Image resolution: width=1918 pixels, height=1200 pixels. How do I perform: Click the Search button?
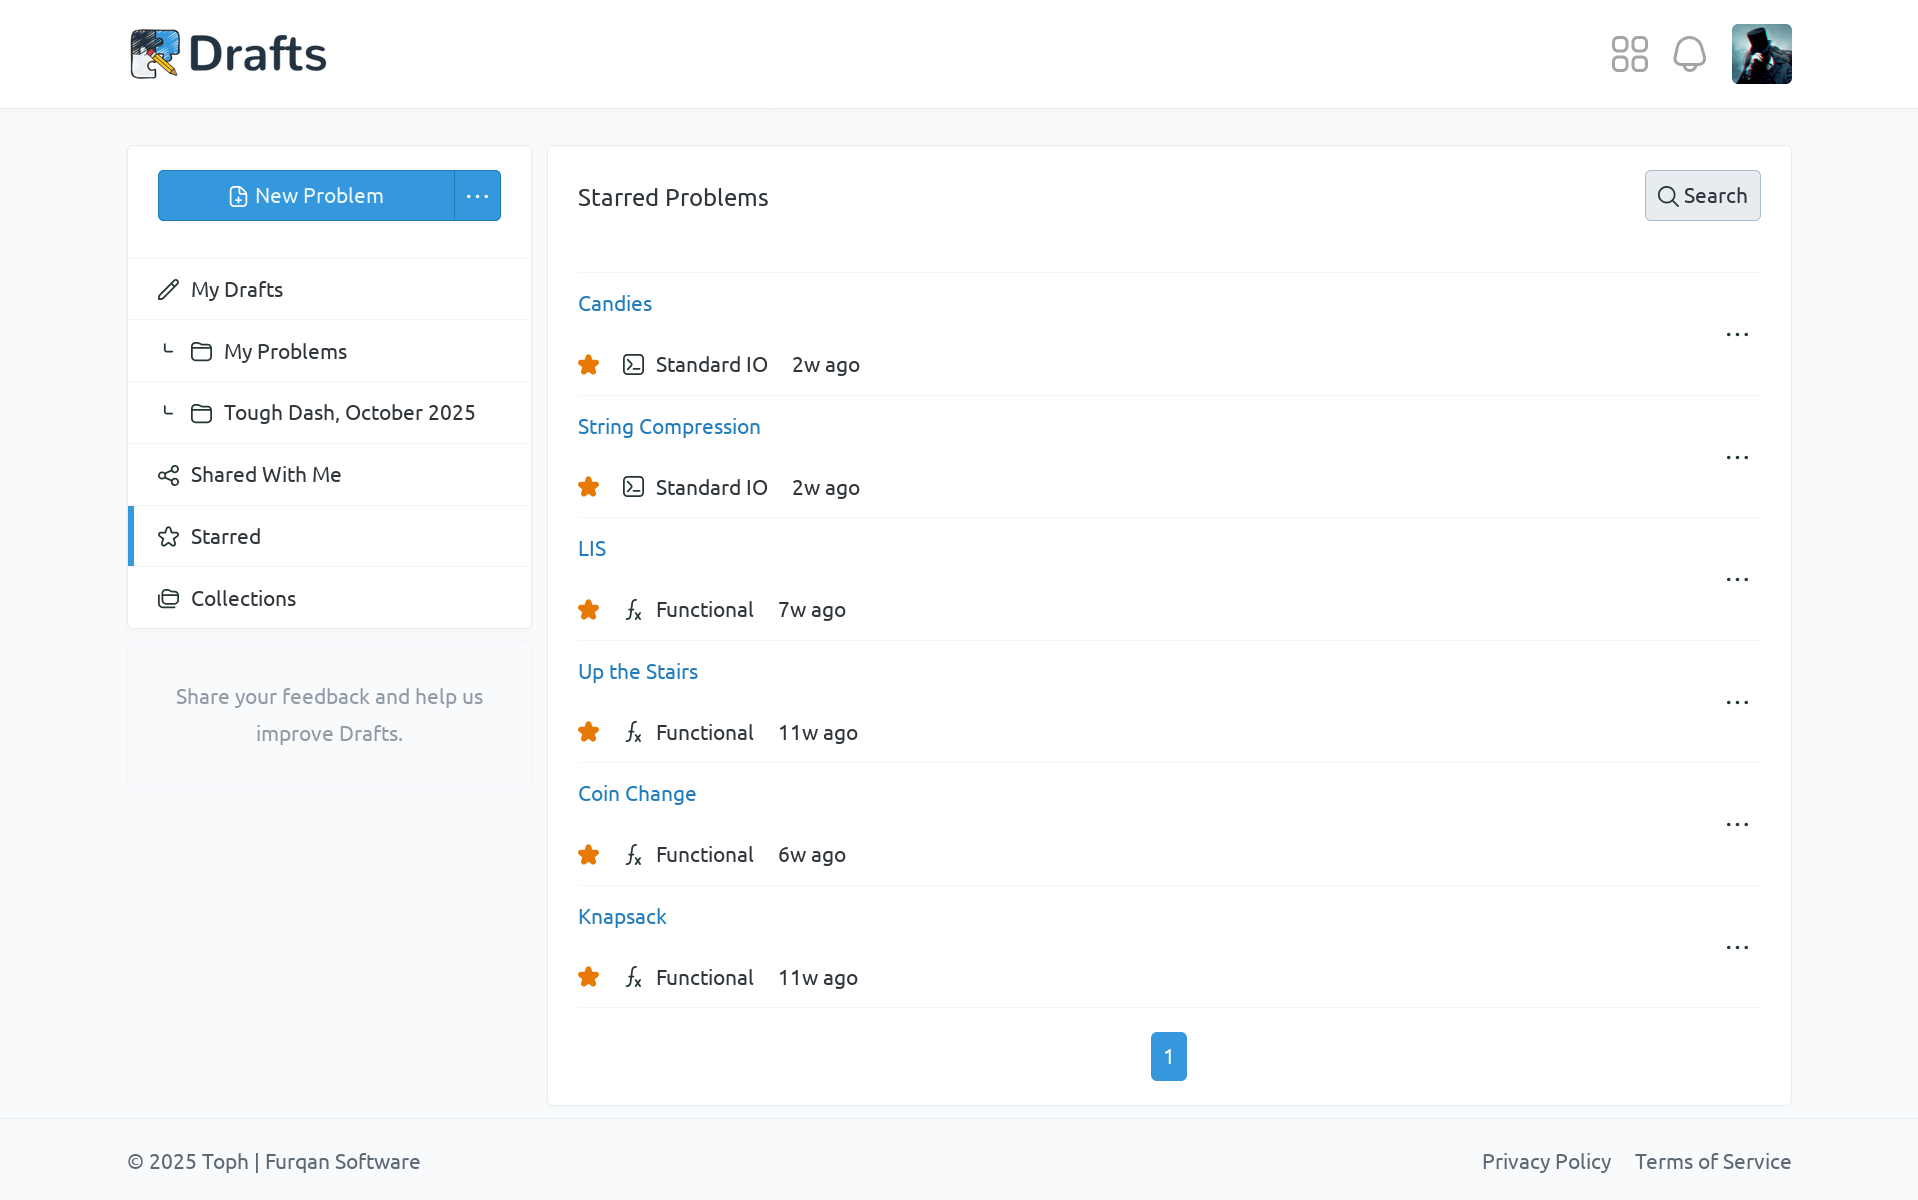(1702, 196)
